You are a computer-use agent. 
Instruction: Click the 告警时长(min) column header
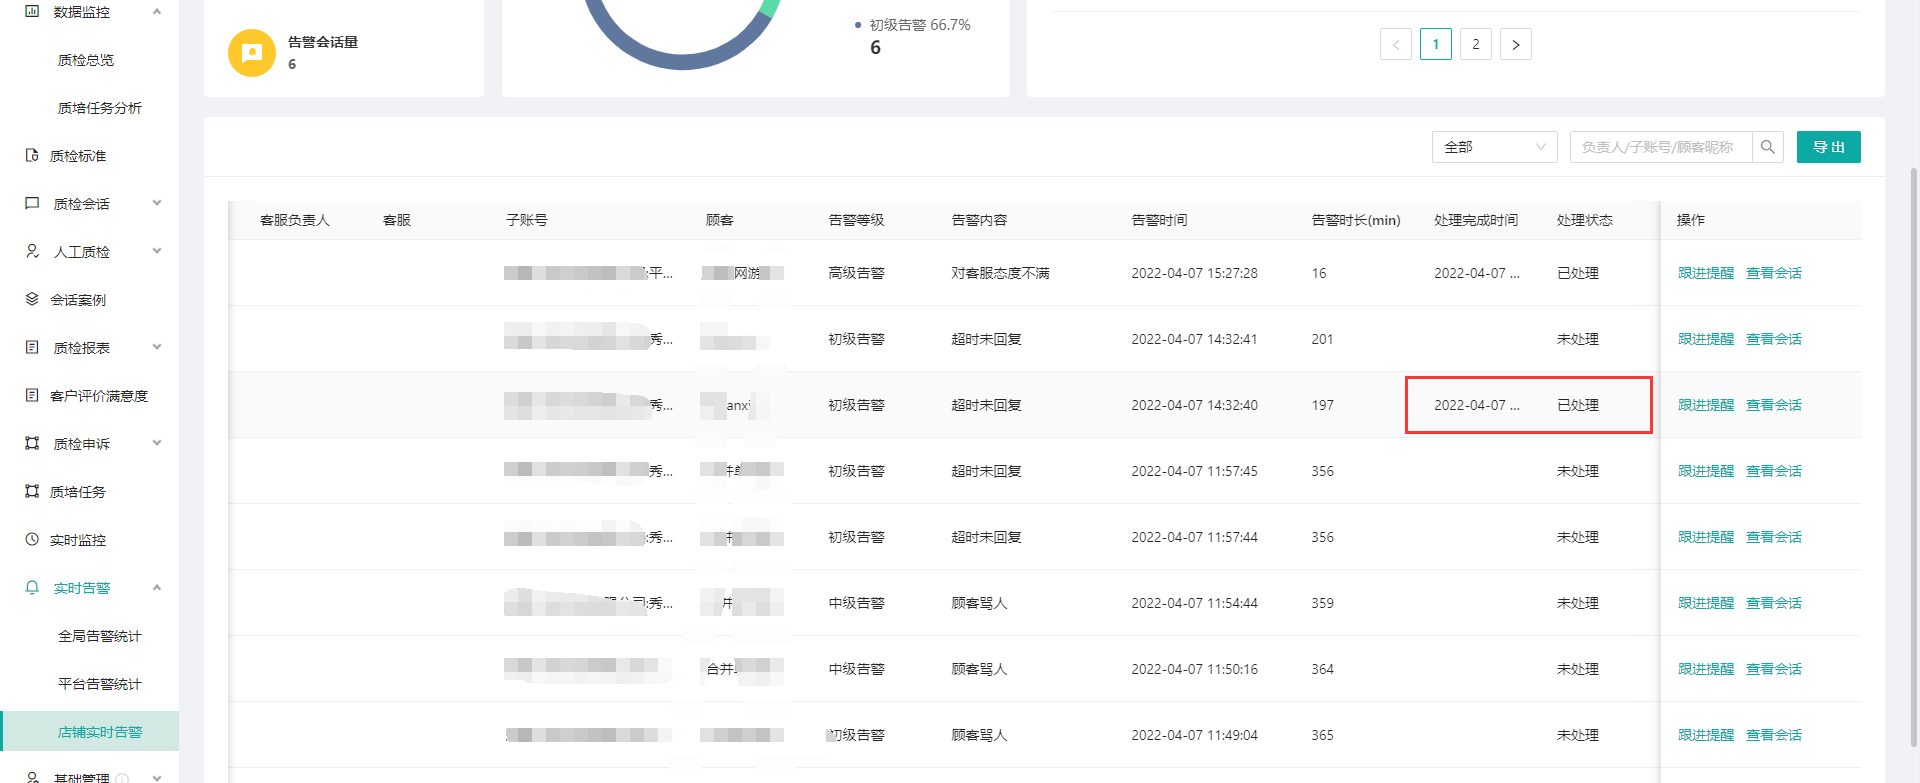click(1356, 220)
